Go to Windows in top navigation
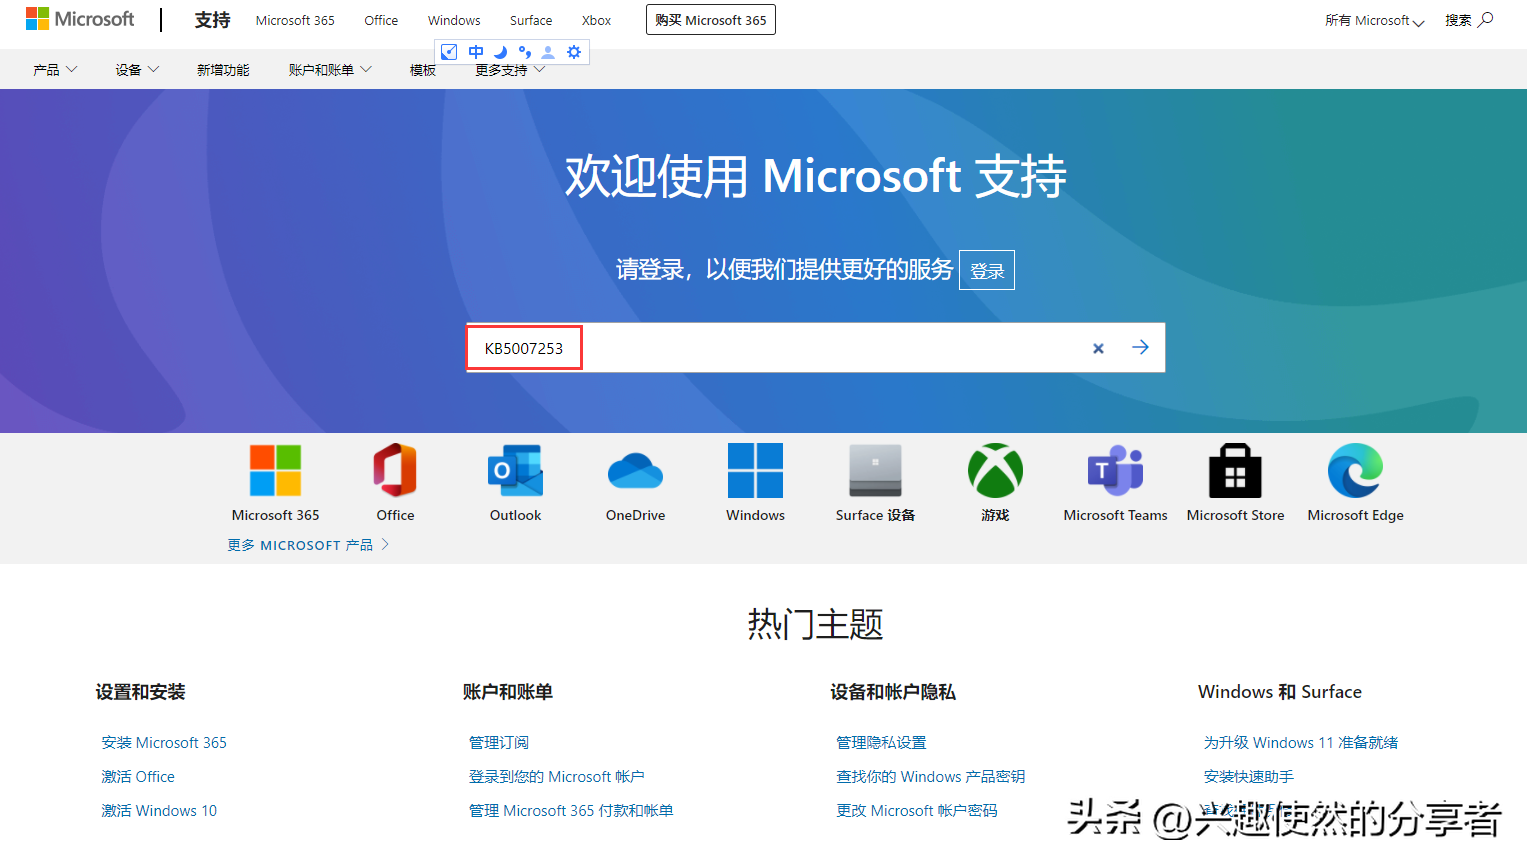Screen dimensions: 1527x862 (454, 21)
